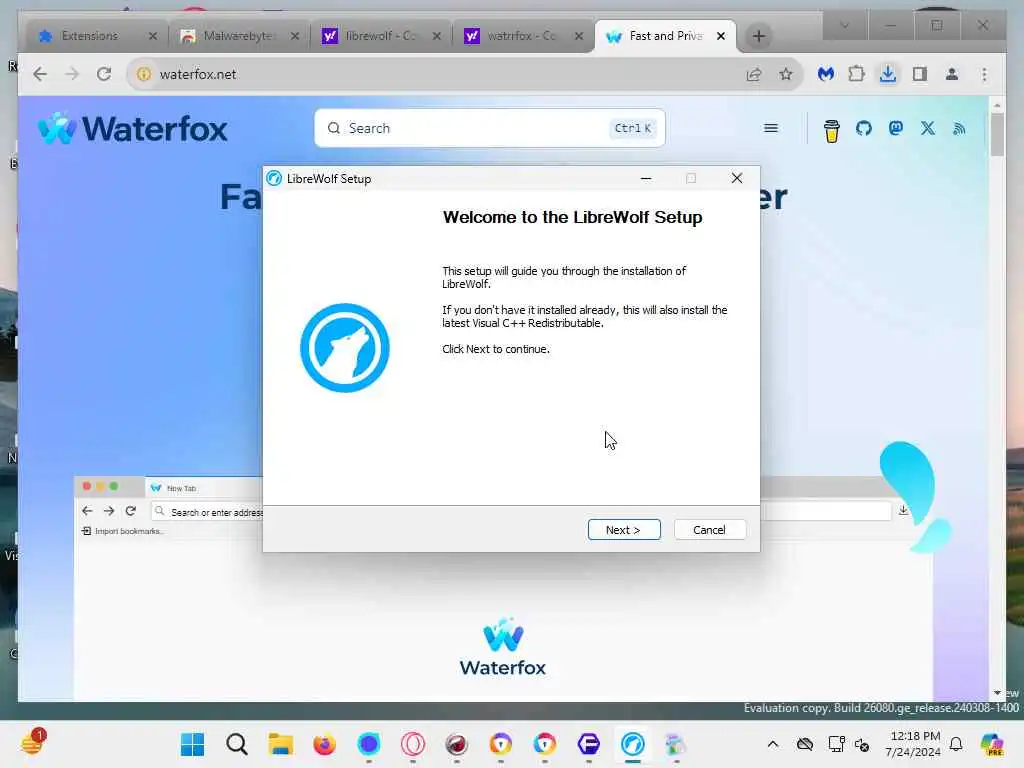Open the Waterfox Mastodon icon
1024x768 pixels.
pos(895,129)
